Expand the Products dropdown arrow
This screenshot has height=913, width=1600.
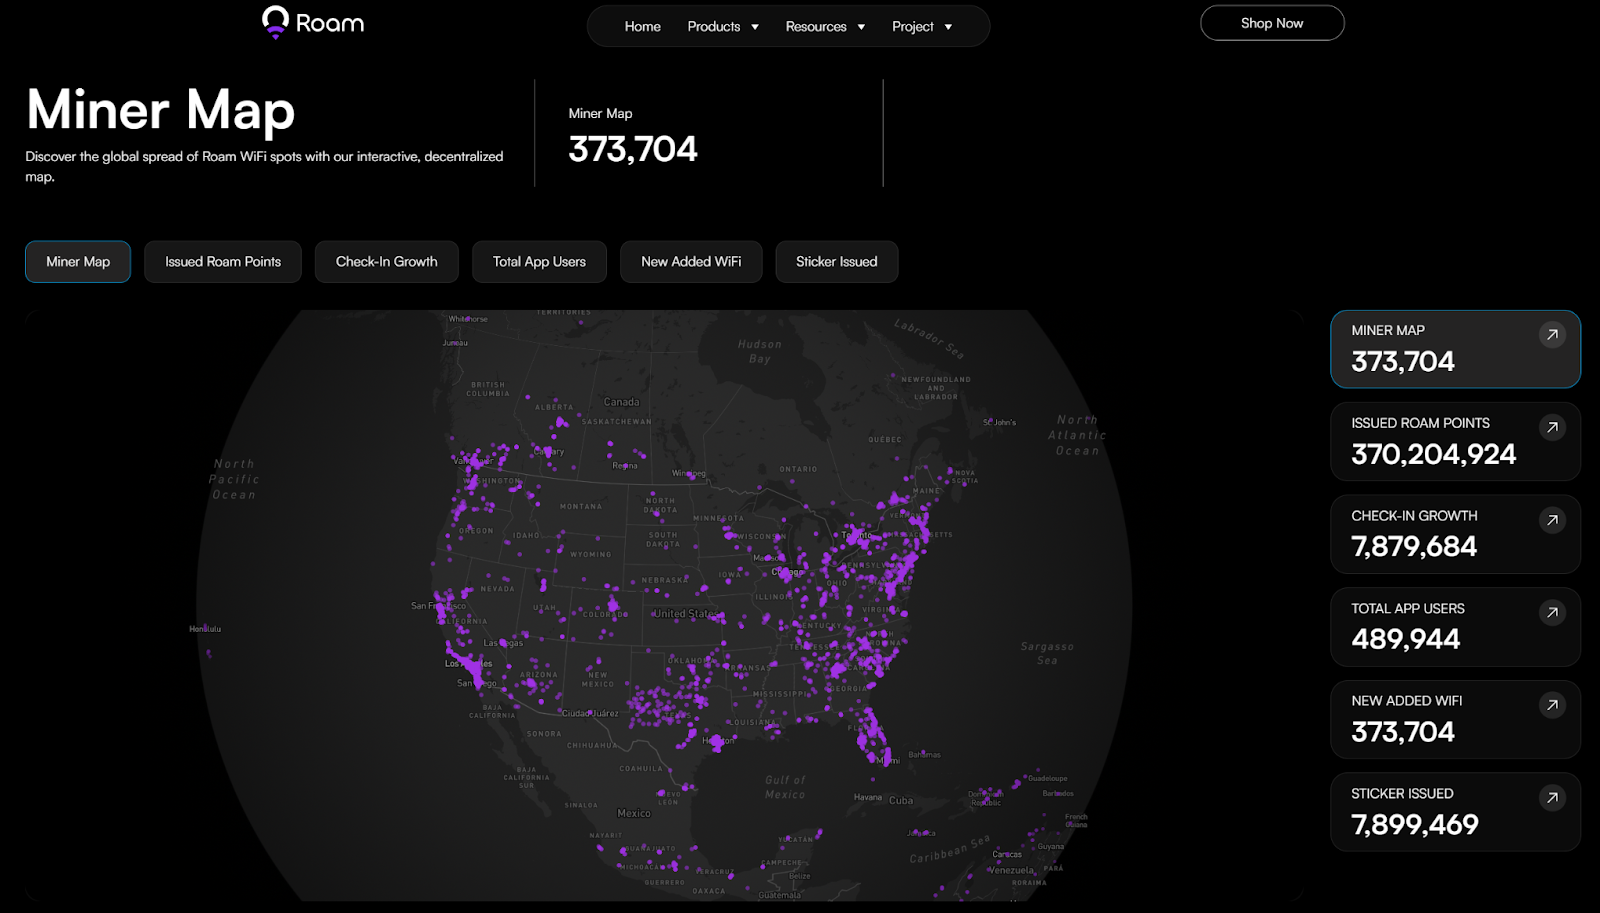755,27
